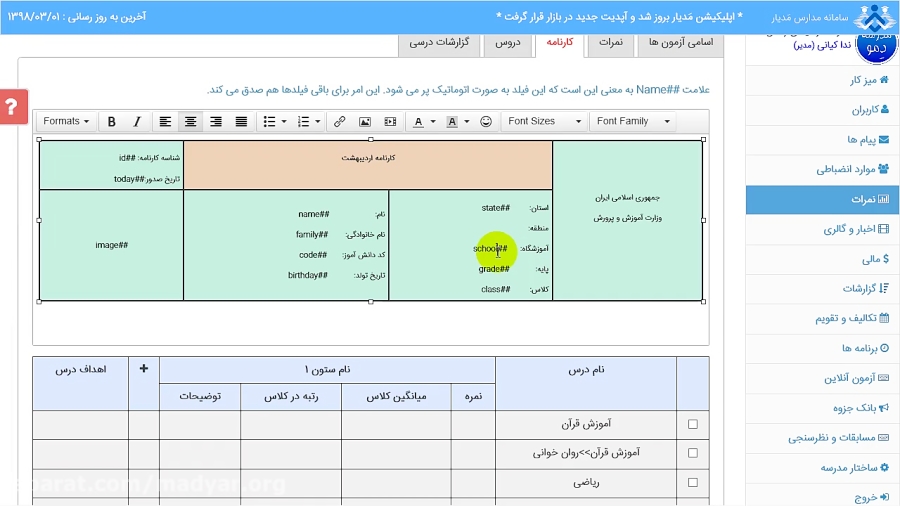Viewport: 900px width, 506px height.
Task: Click name## placeholder in editor
Action: click(x=313, y=214)
